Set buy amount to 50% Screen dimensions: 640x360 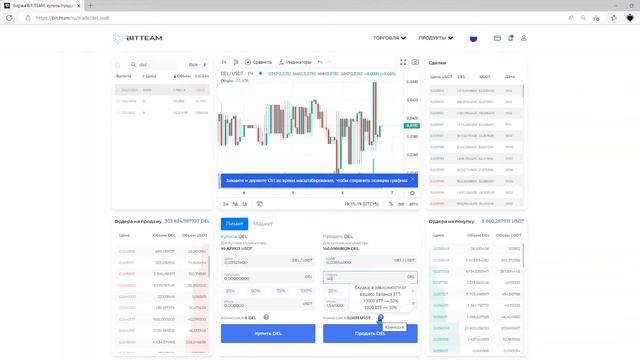(256, 291)
